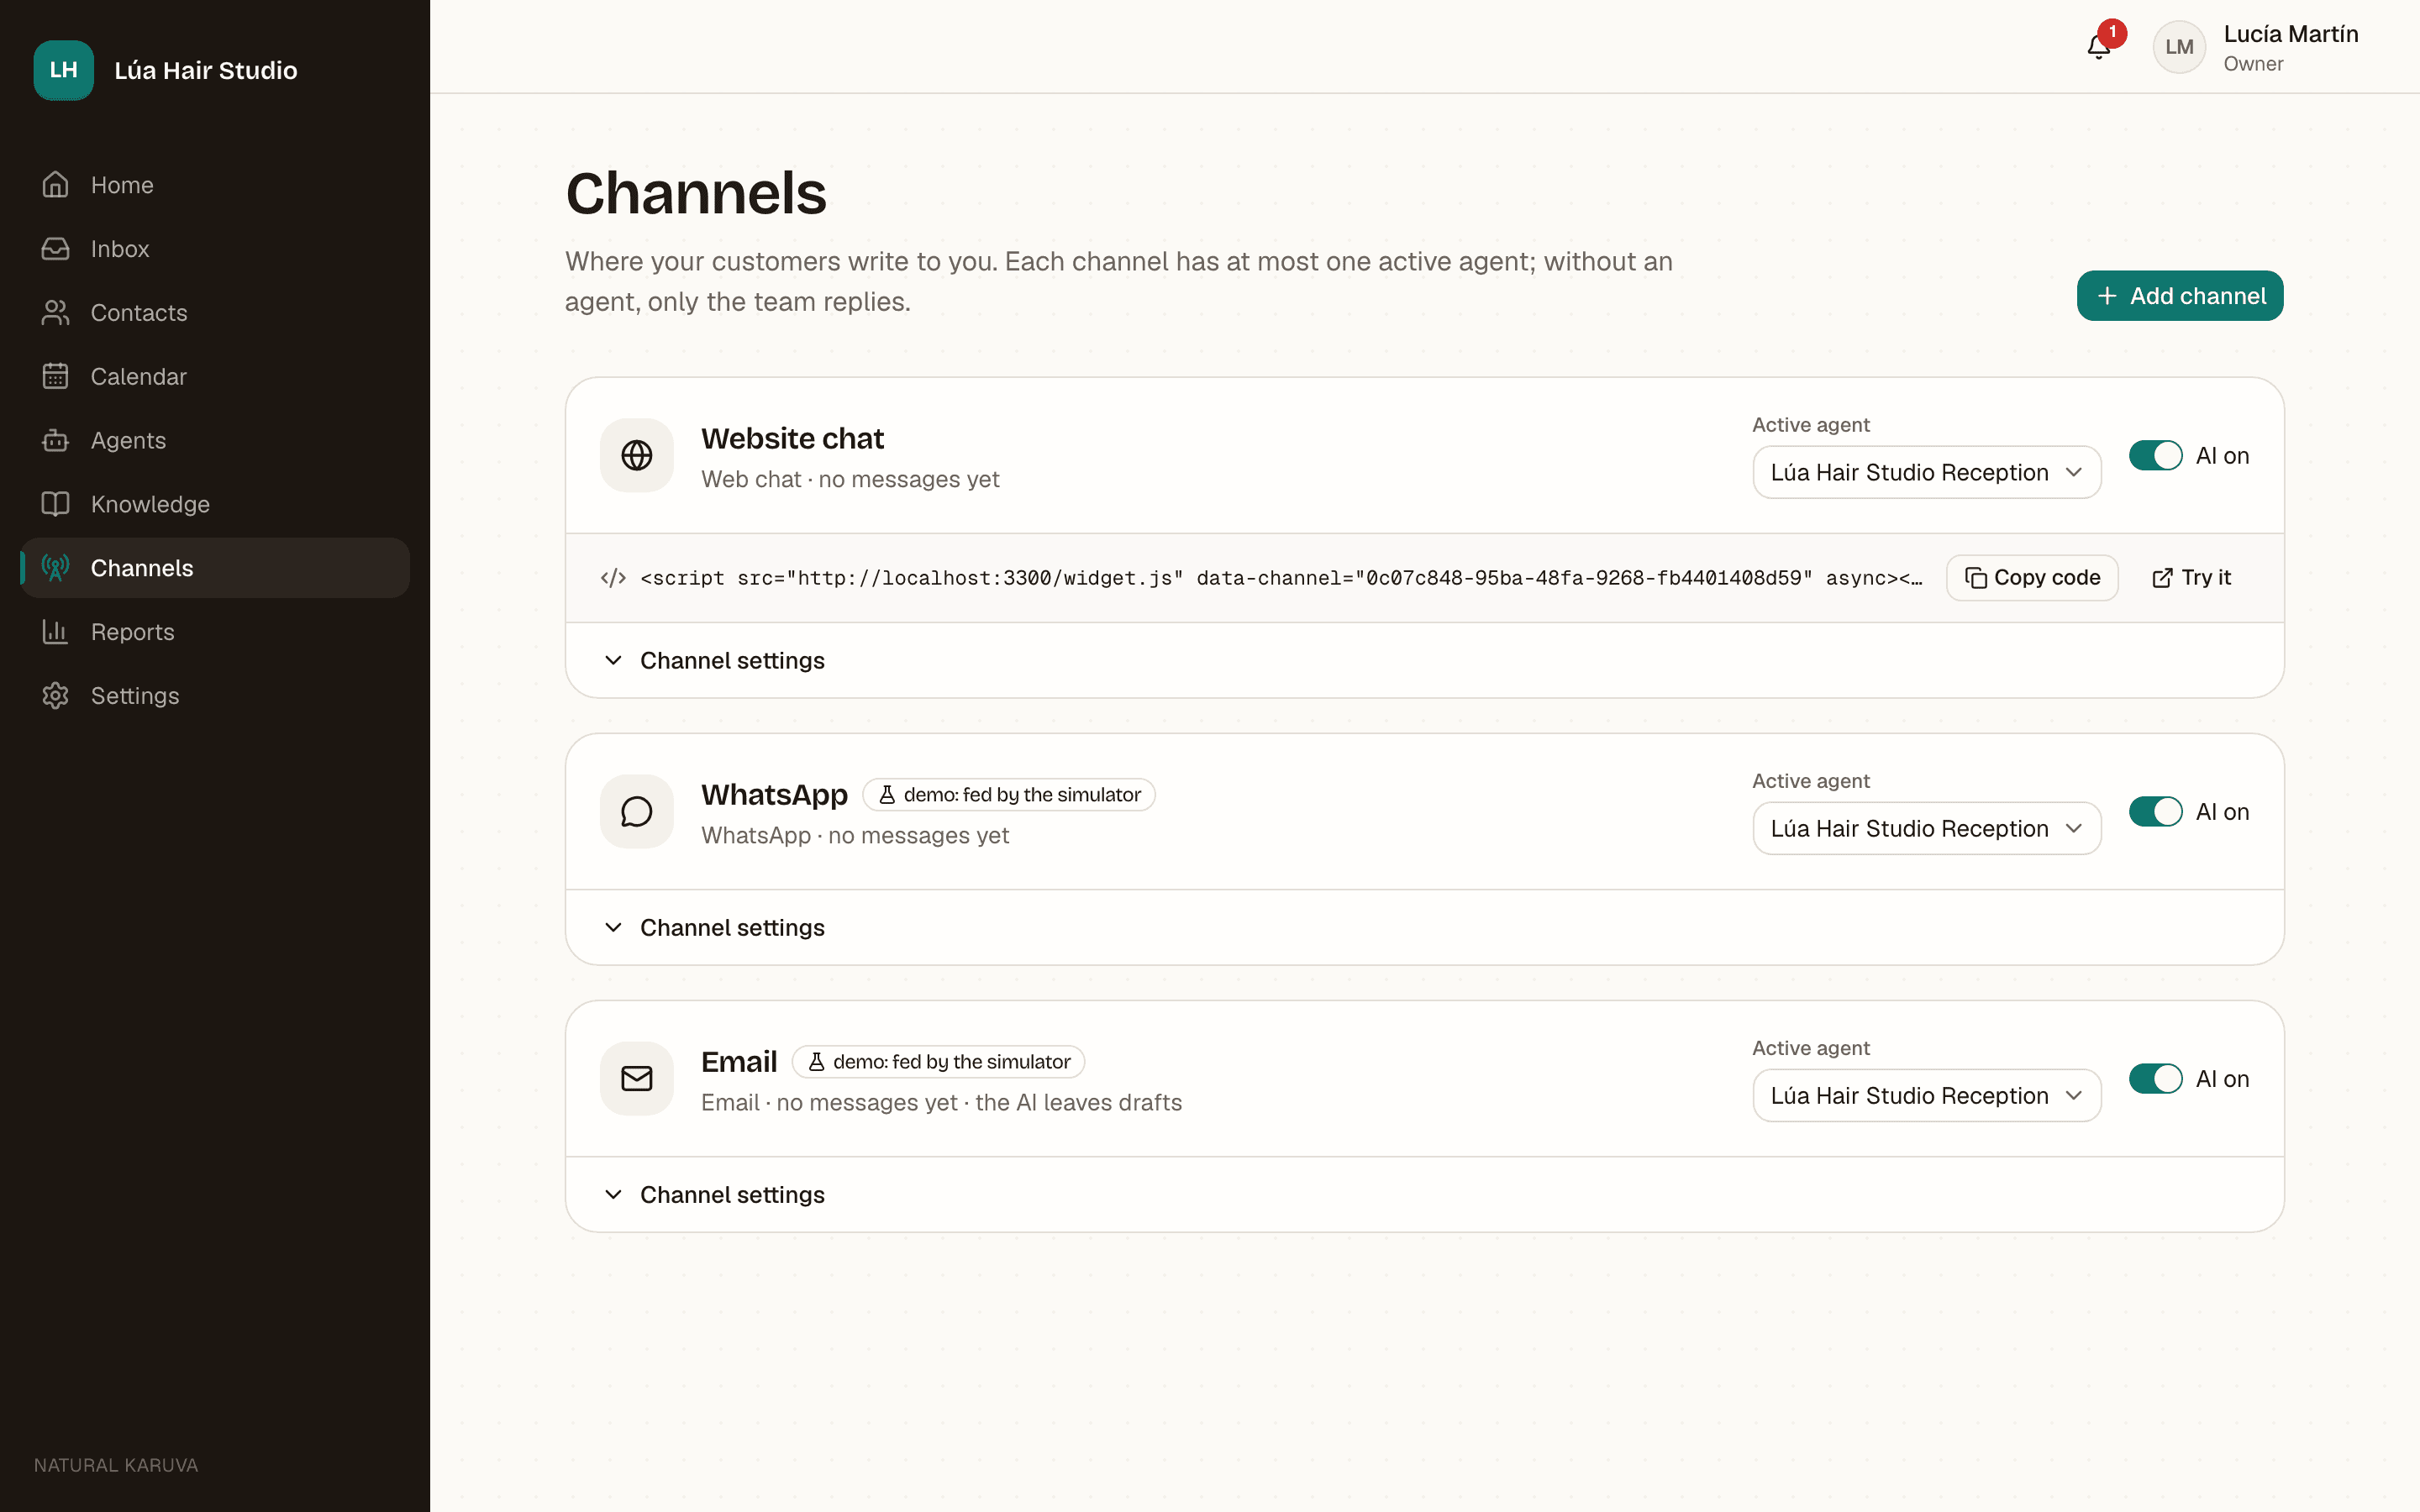Click the code brackets icon beside script
Screen dimensions: 2420x1512
[x=613, y=578]
